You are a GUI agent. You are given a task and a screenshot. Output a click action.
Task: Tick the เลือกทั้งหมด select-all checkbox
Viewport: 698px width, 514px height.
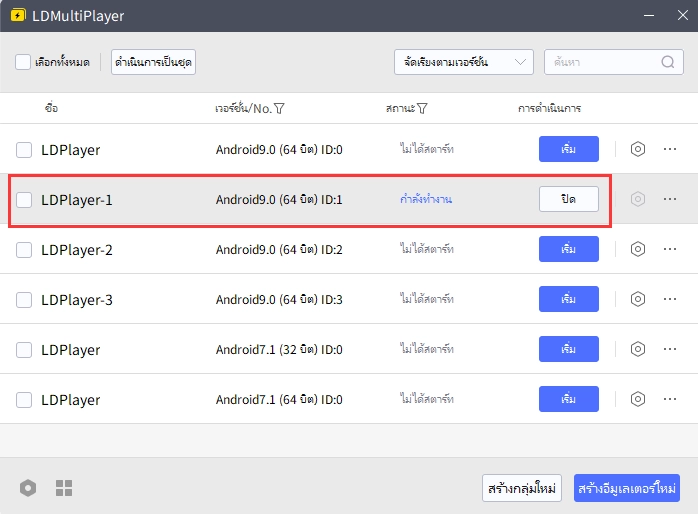[x=23, y=62]
